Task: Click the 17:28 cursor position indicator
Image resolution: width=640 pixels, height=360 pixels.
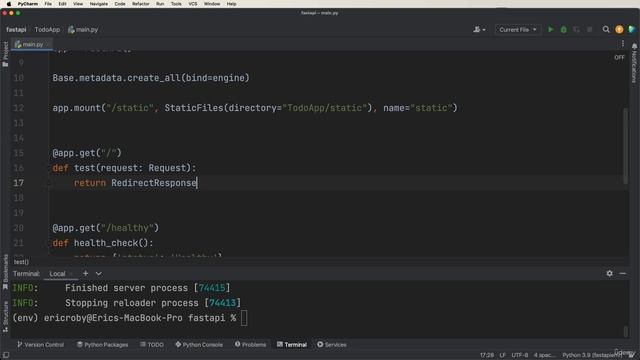Action: click(487, 355)
